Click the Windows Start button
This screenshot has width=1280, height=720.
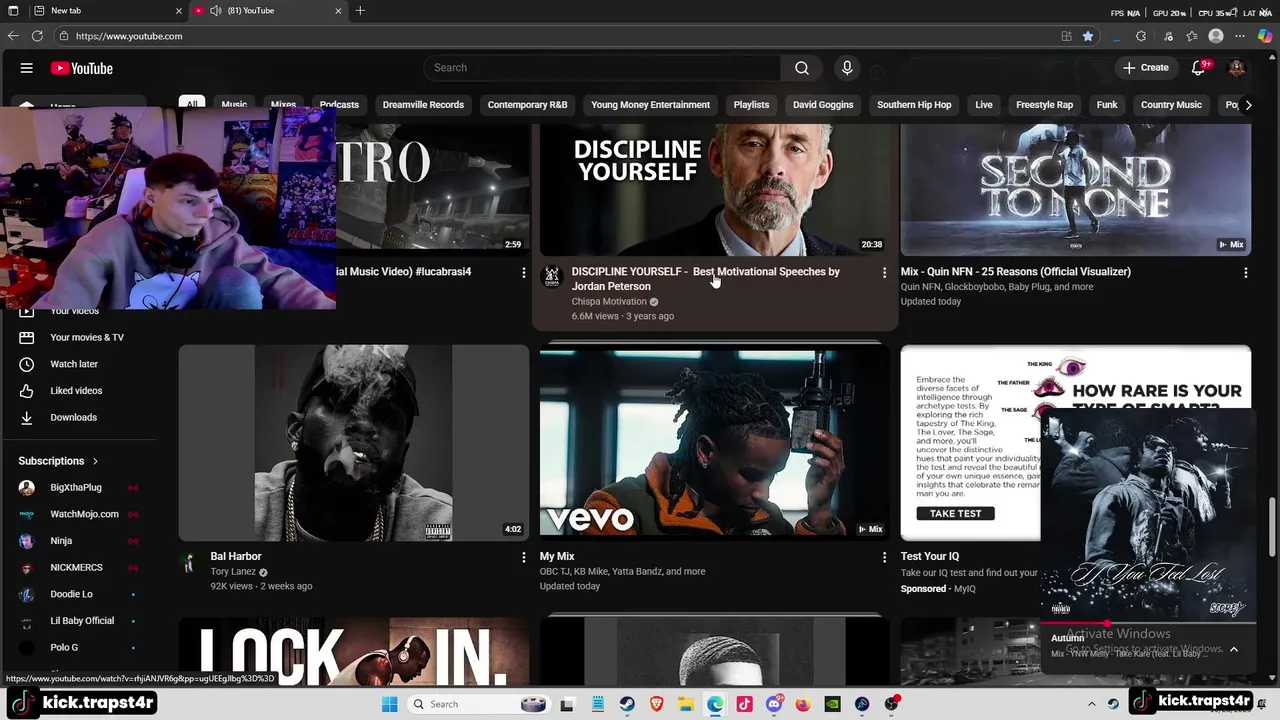(x=389, y=704)
